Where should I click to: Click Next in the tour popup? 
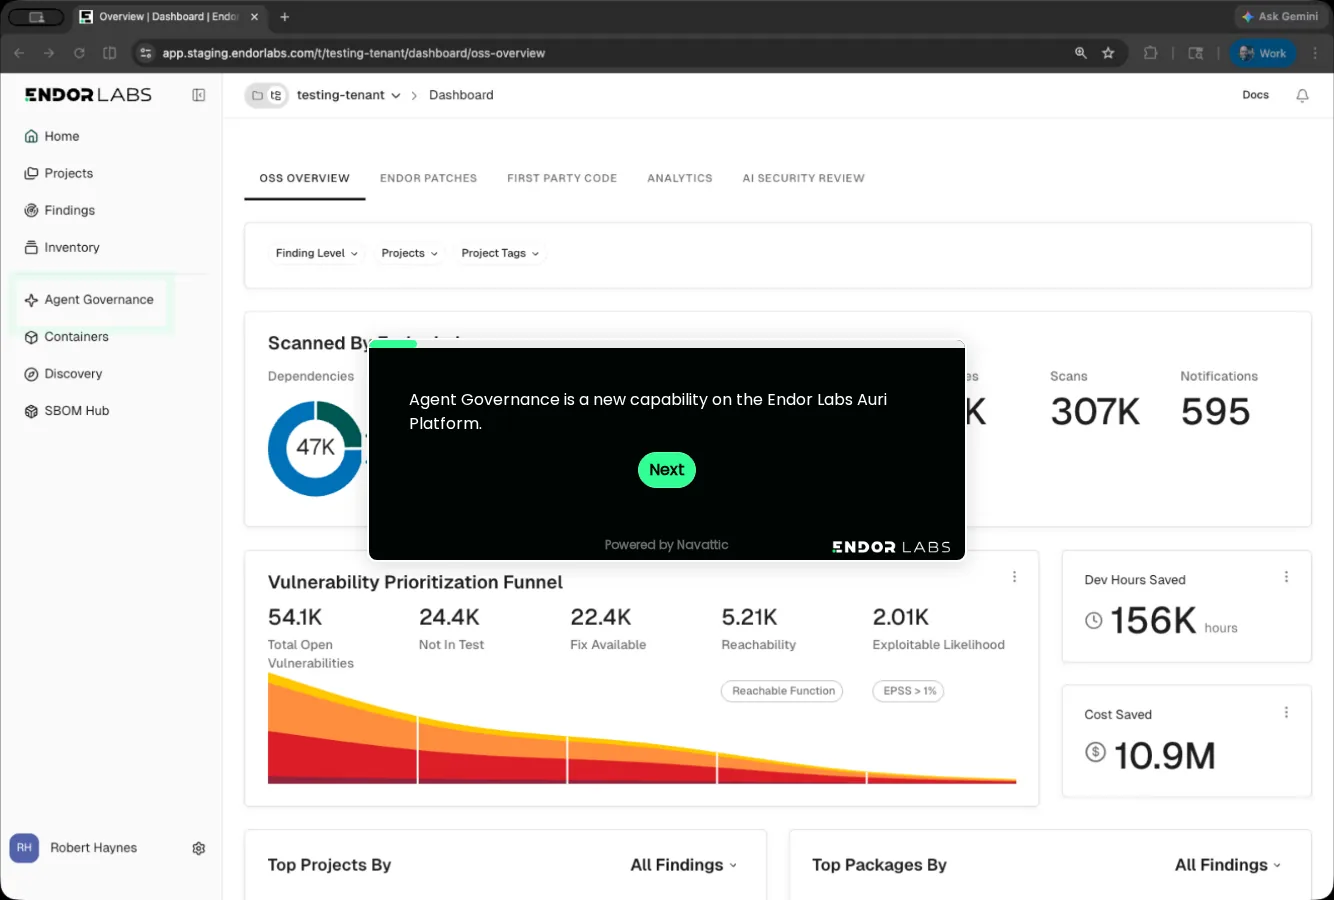(x=667, y=470)
